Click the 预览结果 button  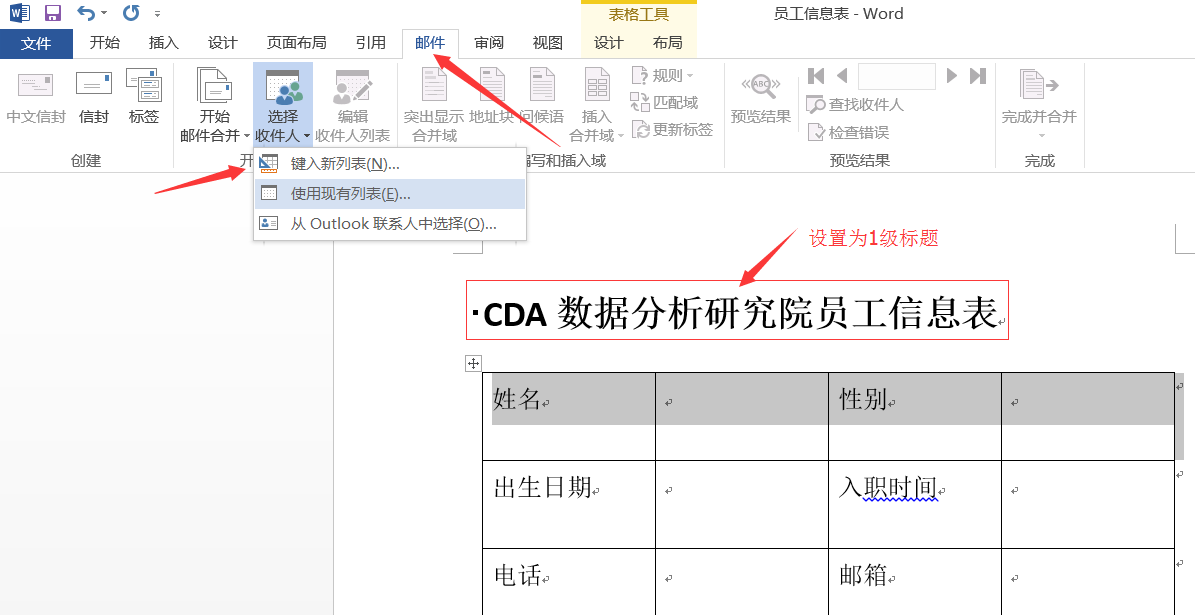coord(761,97)
